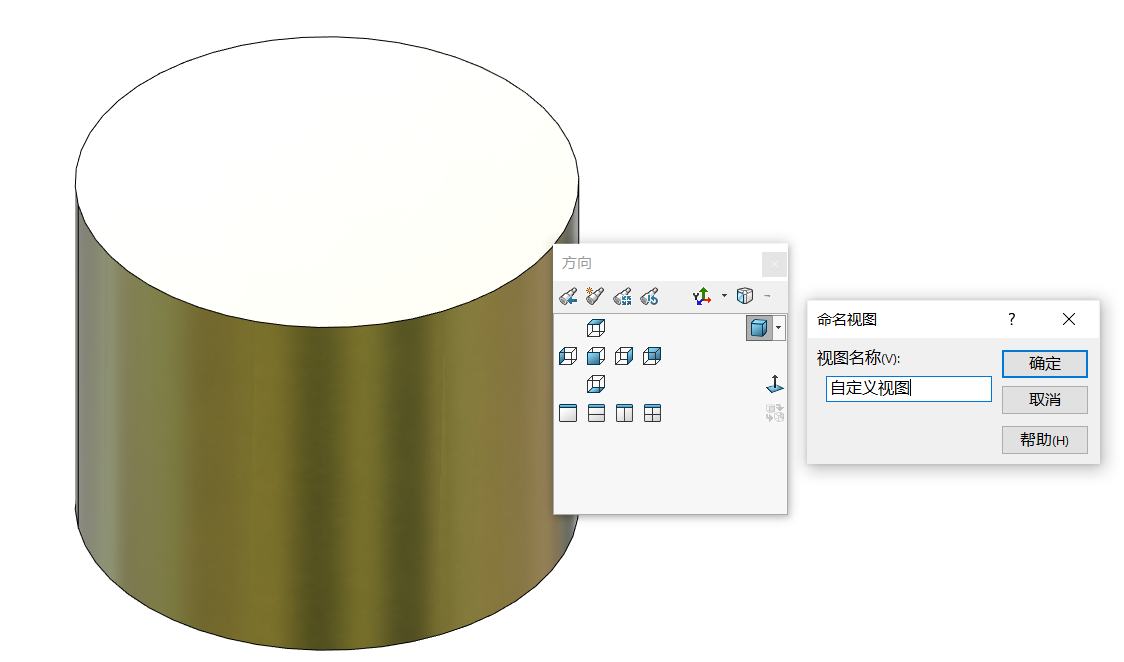
Task: Open help with 帮助(H) button
Action: [x=1044, y=440]
